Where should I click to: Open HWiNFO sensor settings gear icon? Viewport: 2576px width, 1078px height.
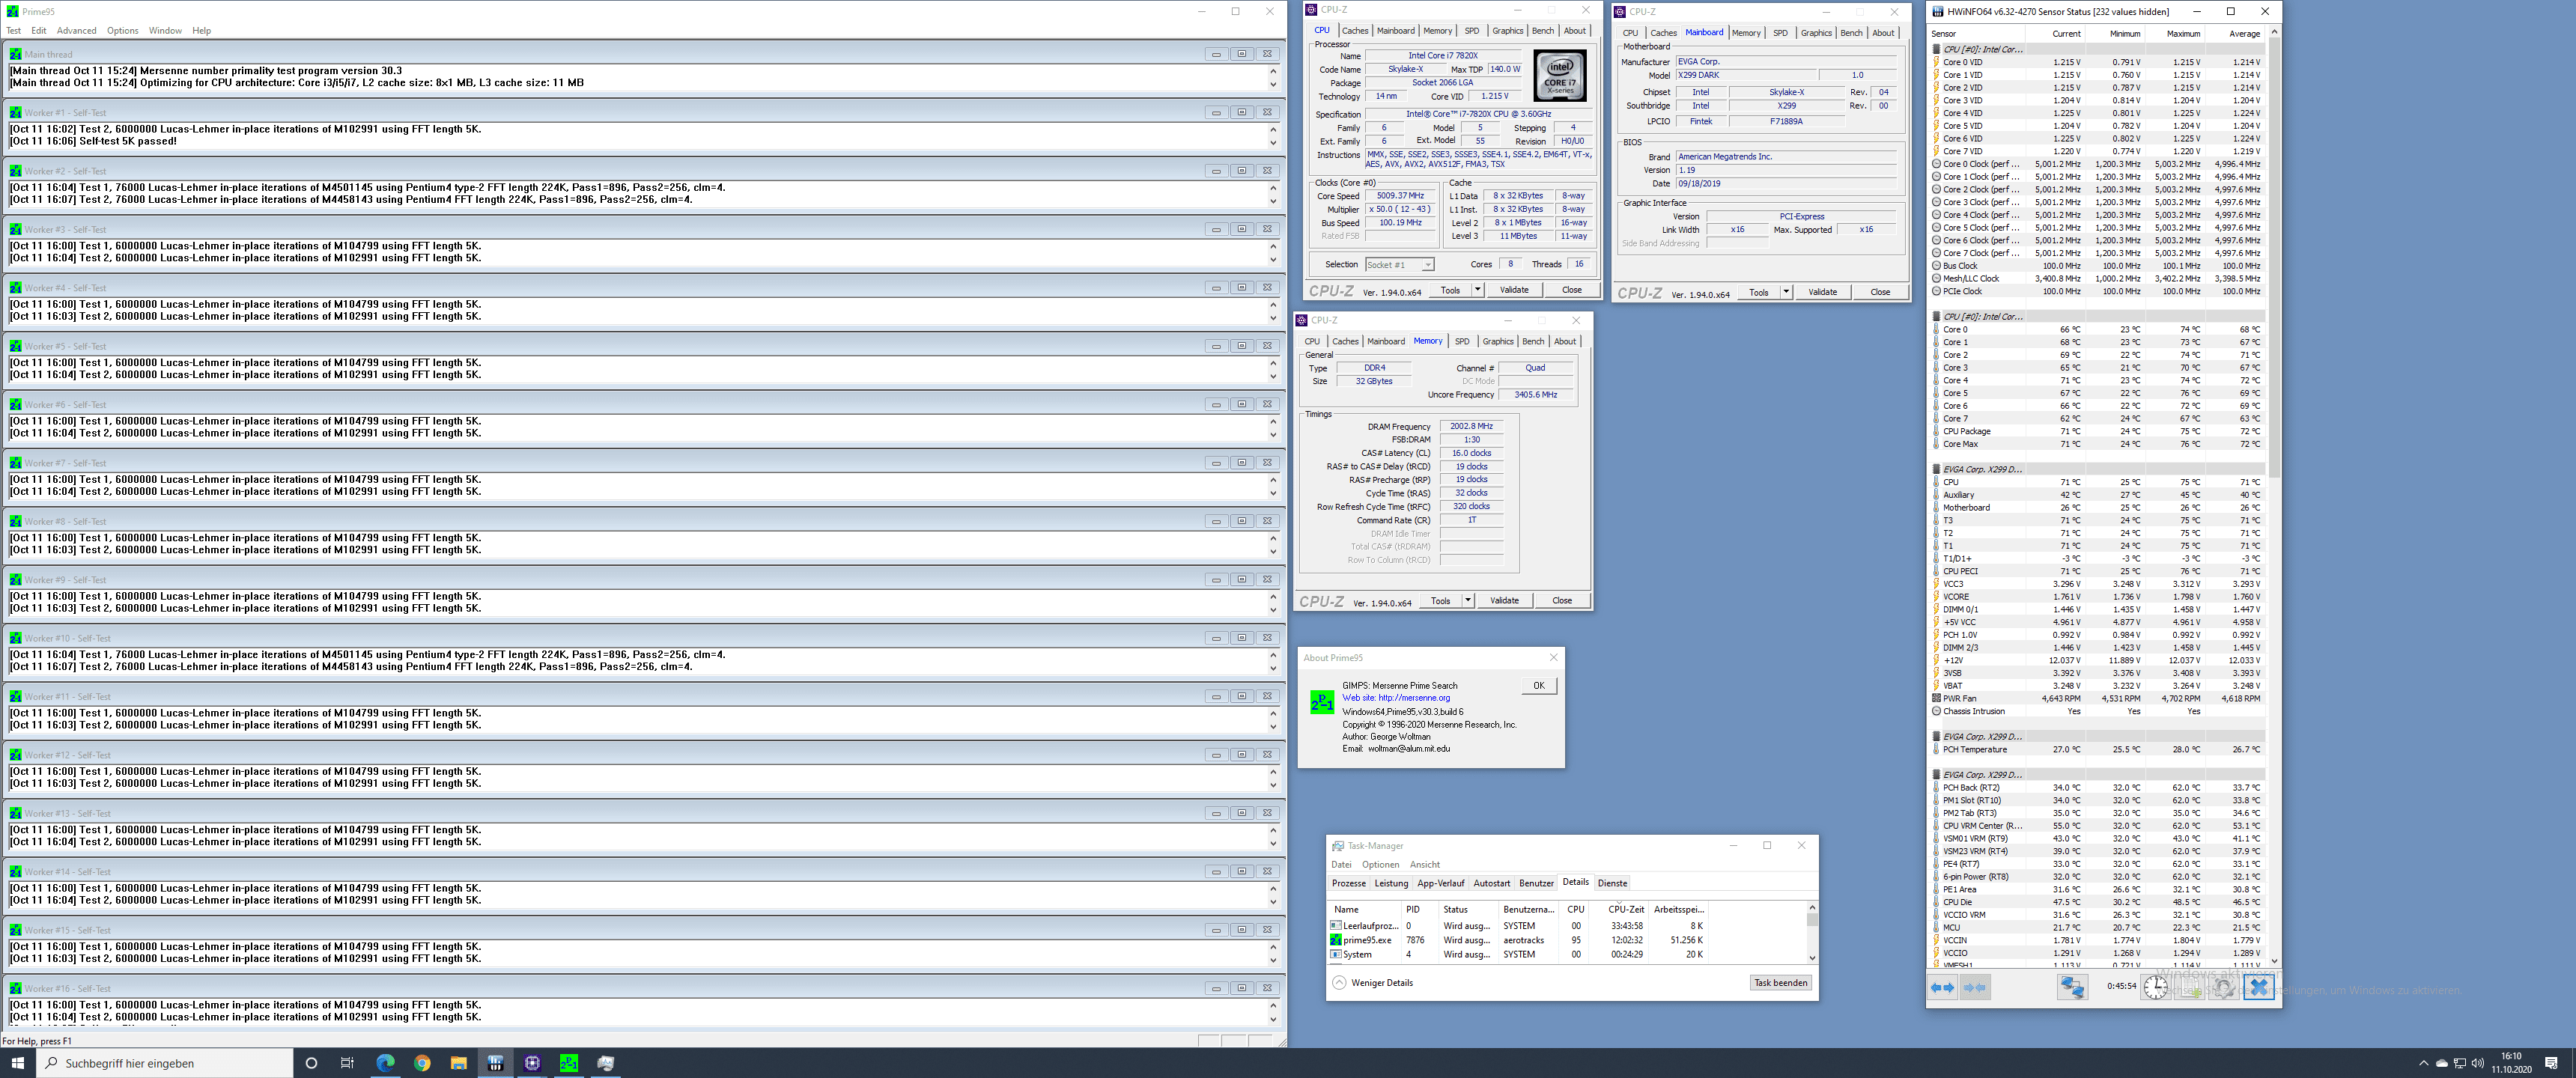[2223, 987]
